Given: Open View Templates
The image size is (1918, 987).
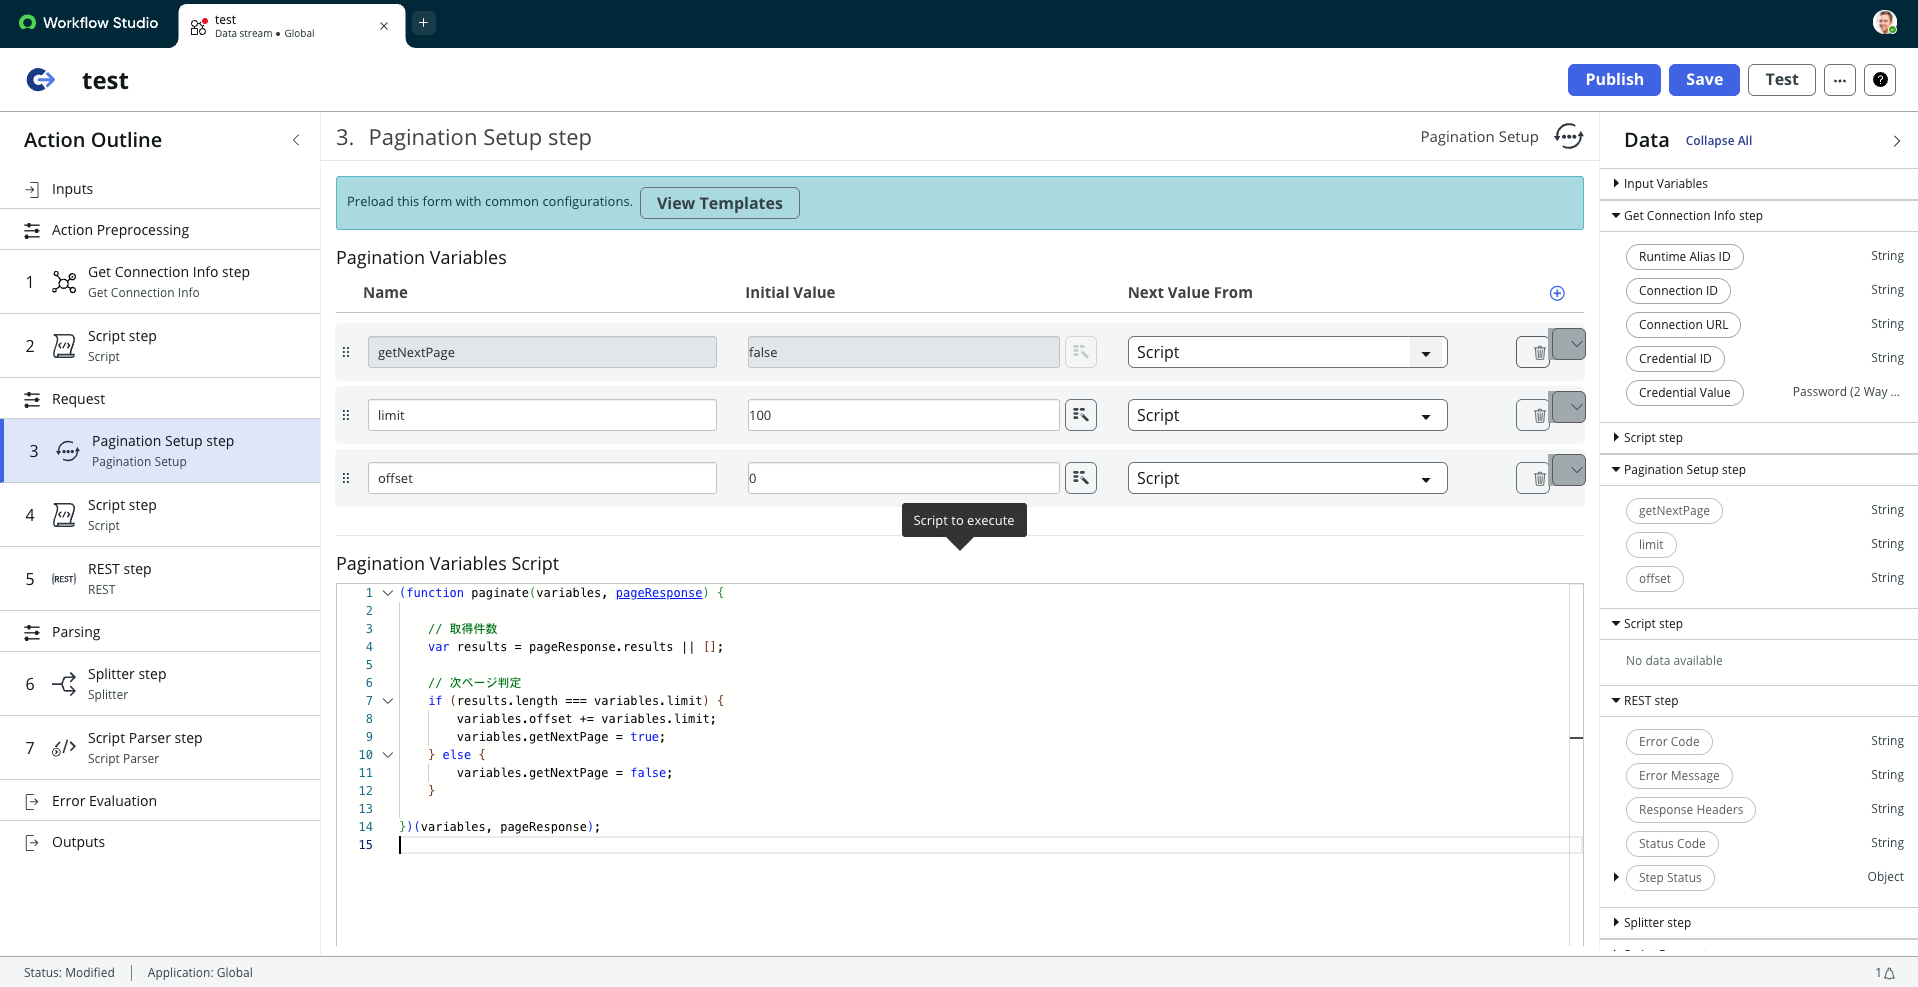Looking at the screenshot, I should pyautogui.click(x=719, y=203).
